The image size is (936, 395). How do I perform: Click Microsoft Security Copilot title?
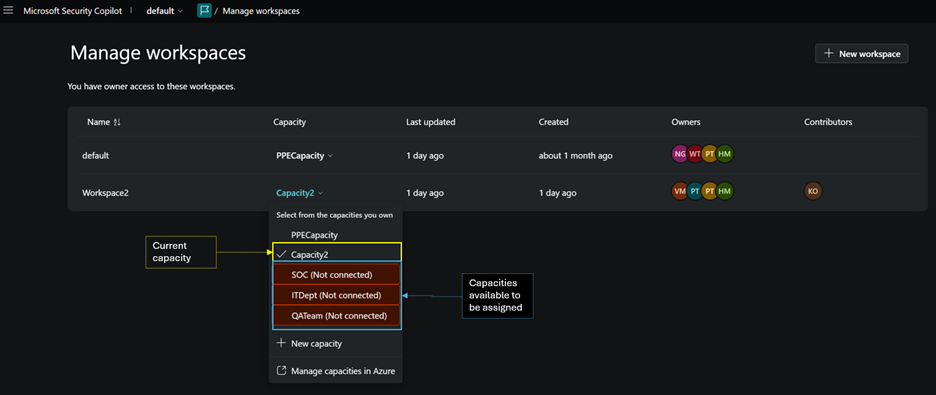tap(73, 11)
